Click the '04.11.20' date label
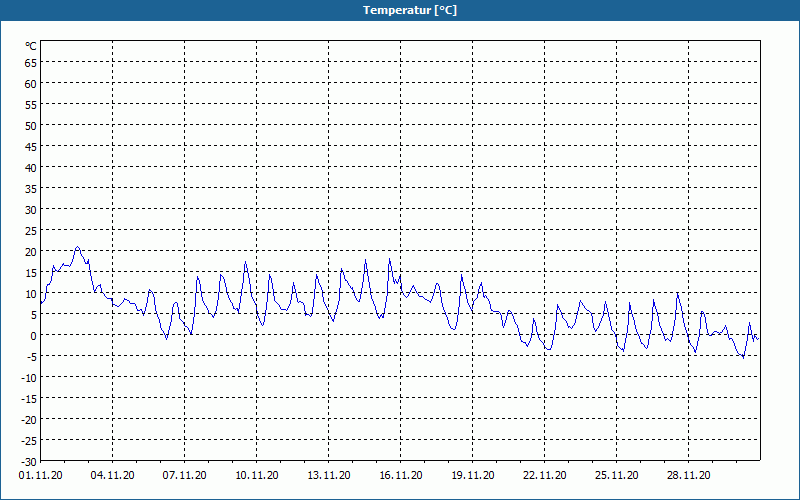 [113, 475]
